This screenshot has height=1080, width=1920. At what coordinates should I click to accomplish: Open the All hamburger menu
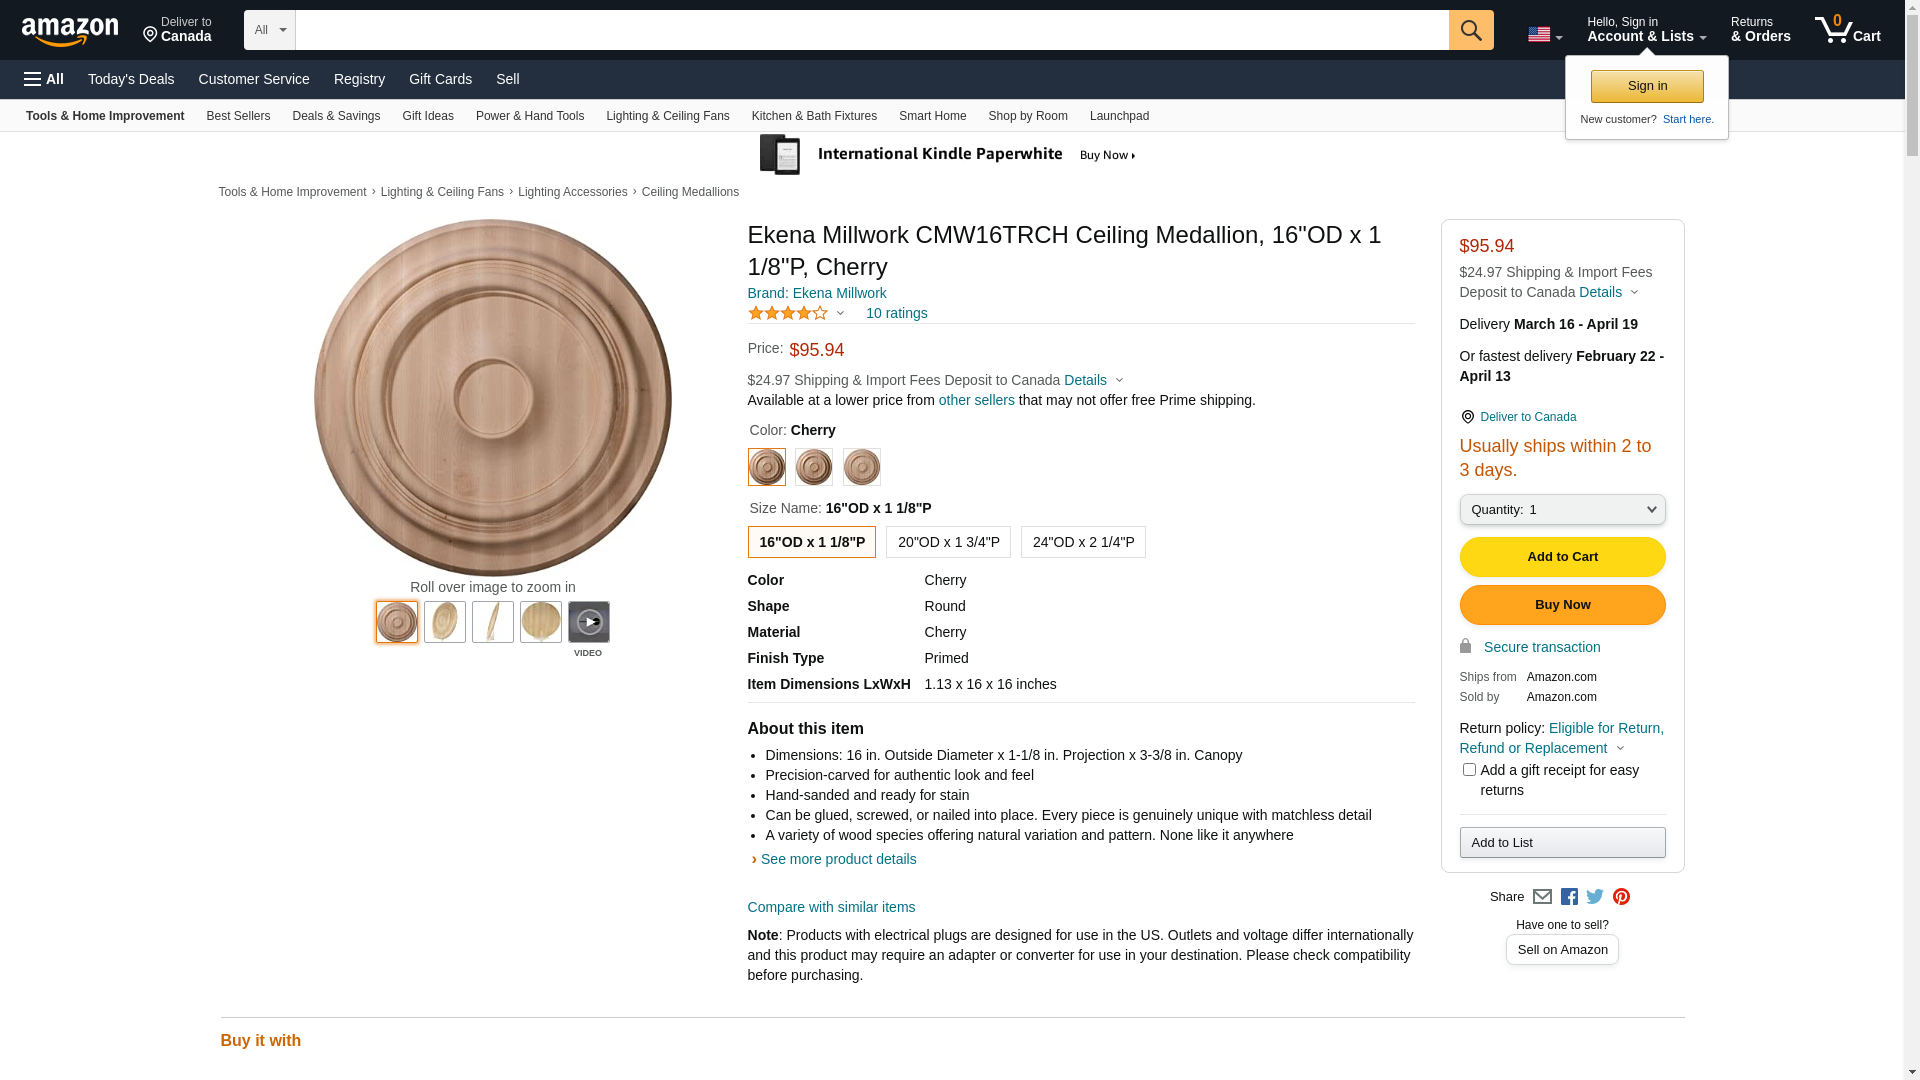[x=44, y=79]
